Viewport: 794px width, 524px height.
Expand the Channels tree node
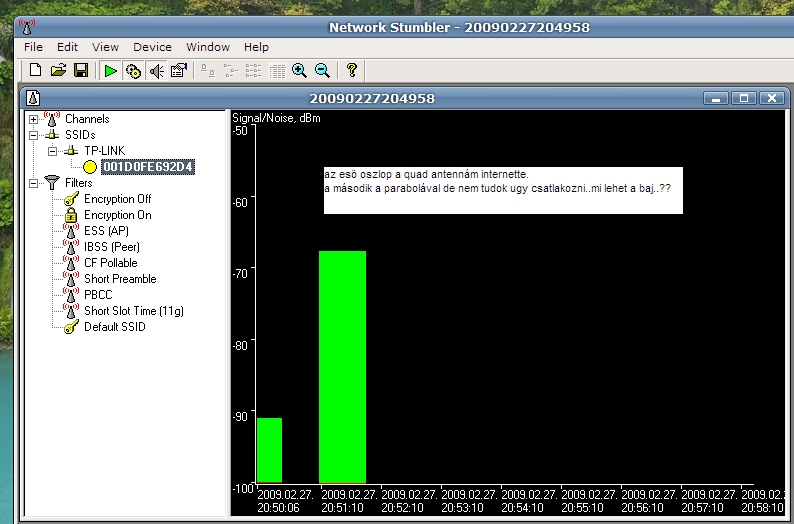tap(33, 119)
